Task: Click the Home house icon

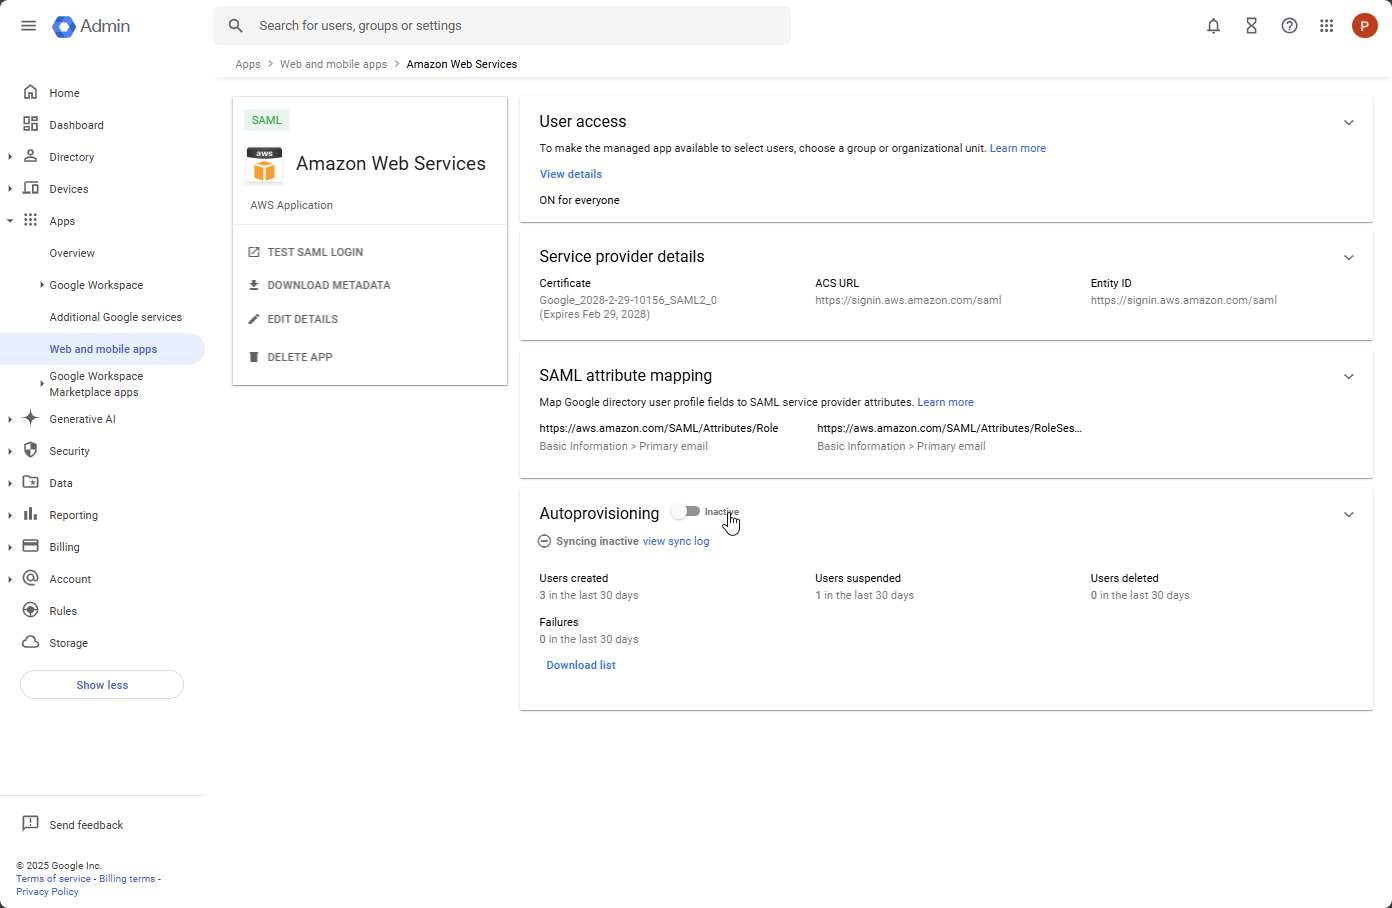Action: pyautogui.click(x=30, y=92)
